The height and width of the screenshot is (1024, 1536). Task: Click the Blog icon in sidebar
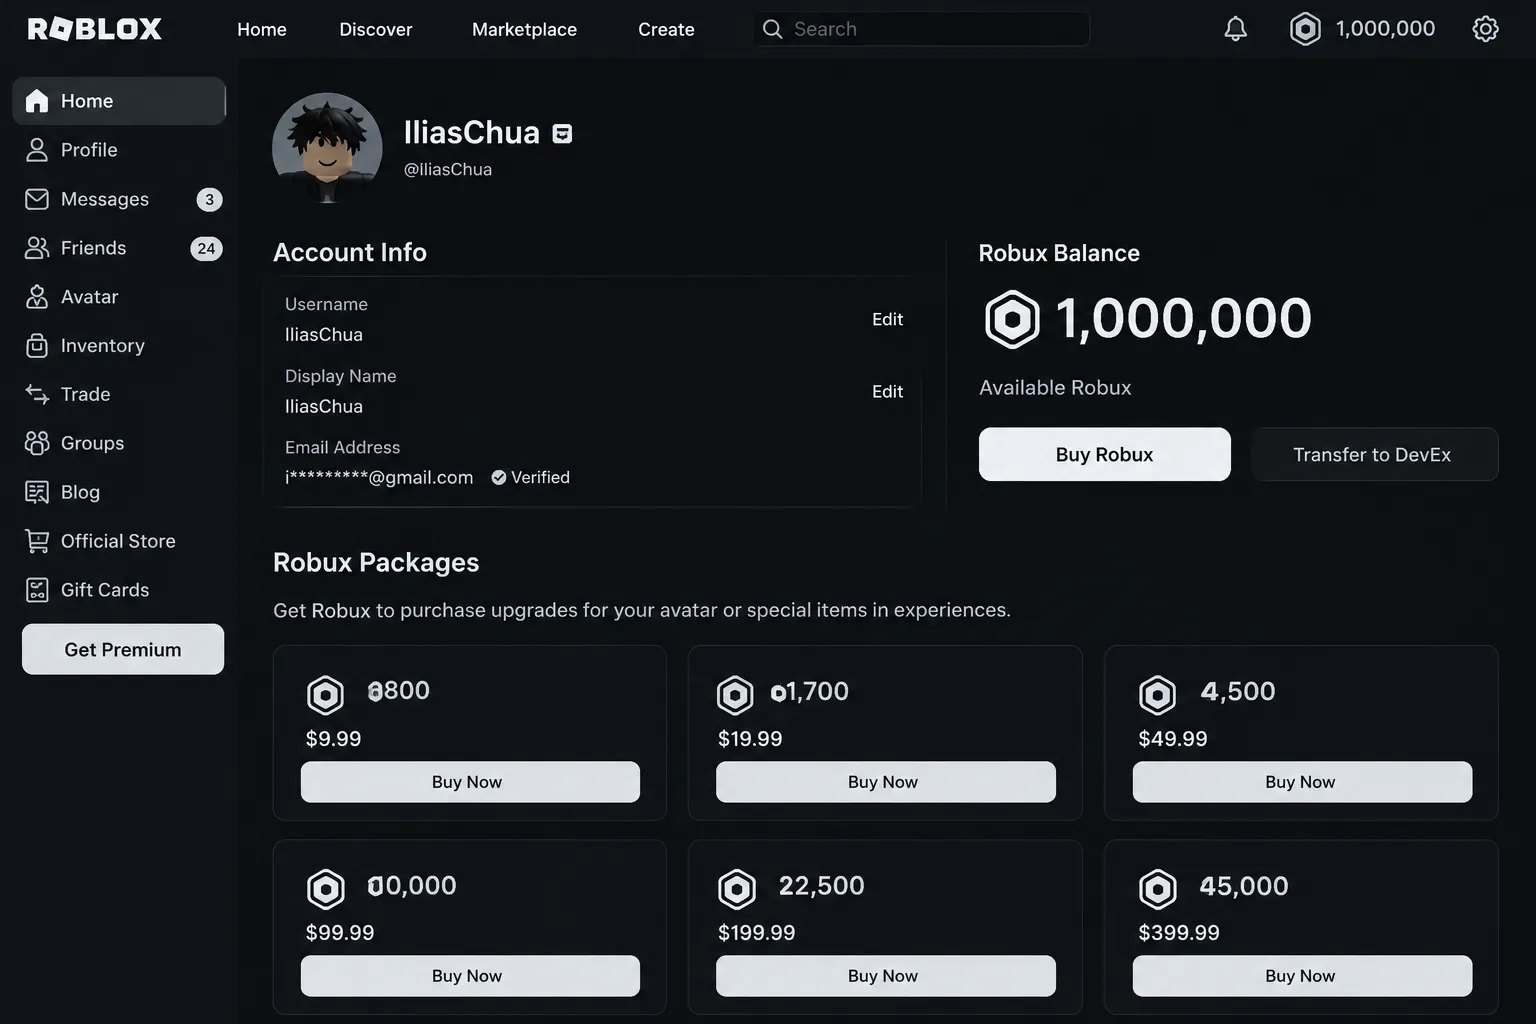pos(37,492)
